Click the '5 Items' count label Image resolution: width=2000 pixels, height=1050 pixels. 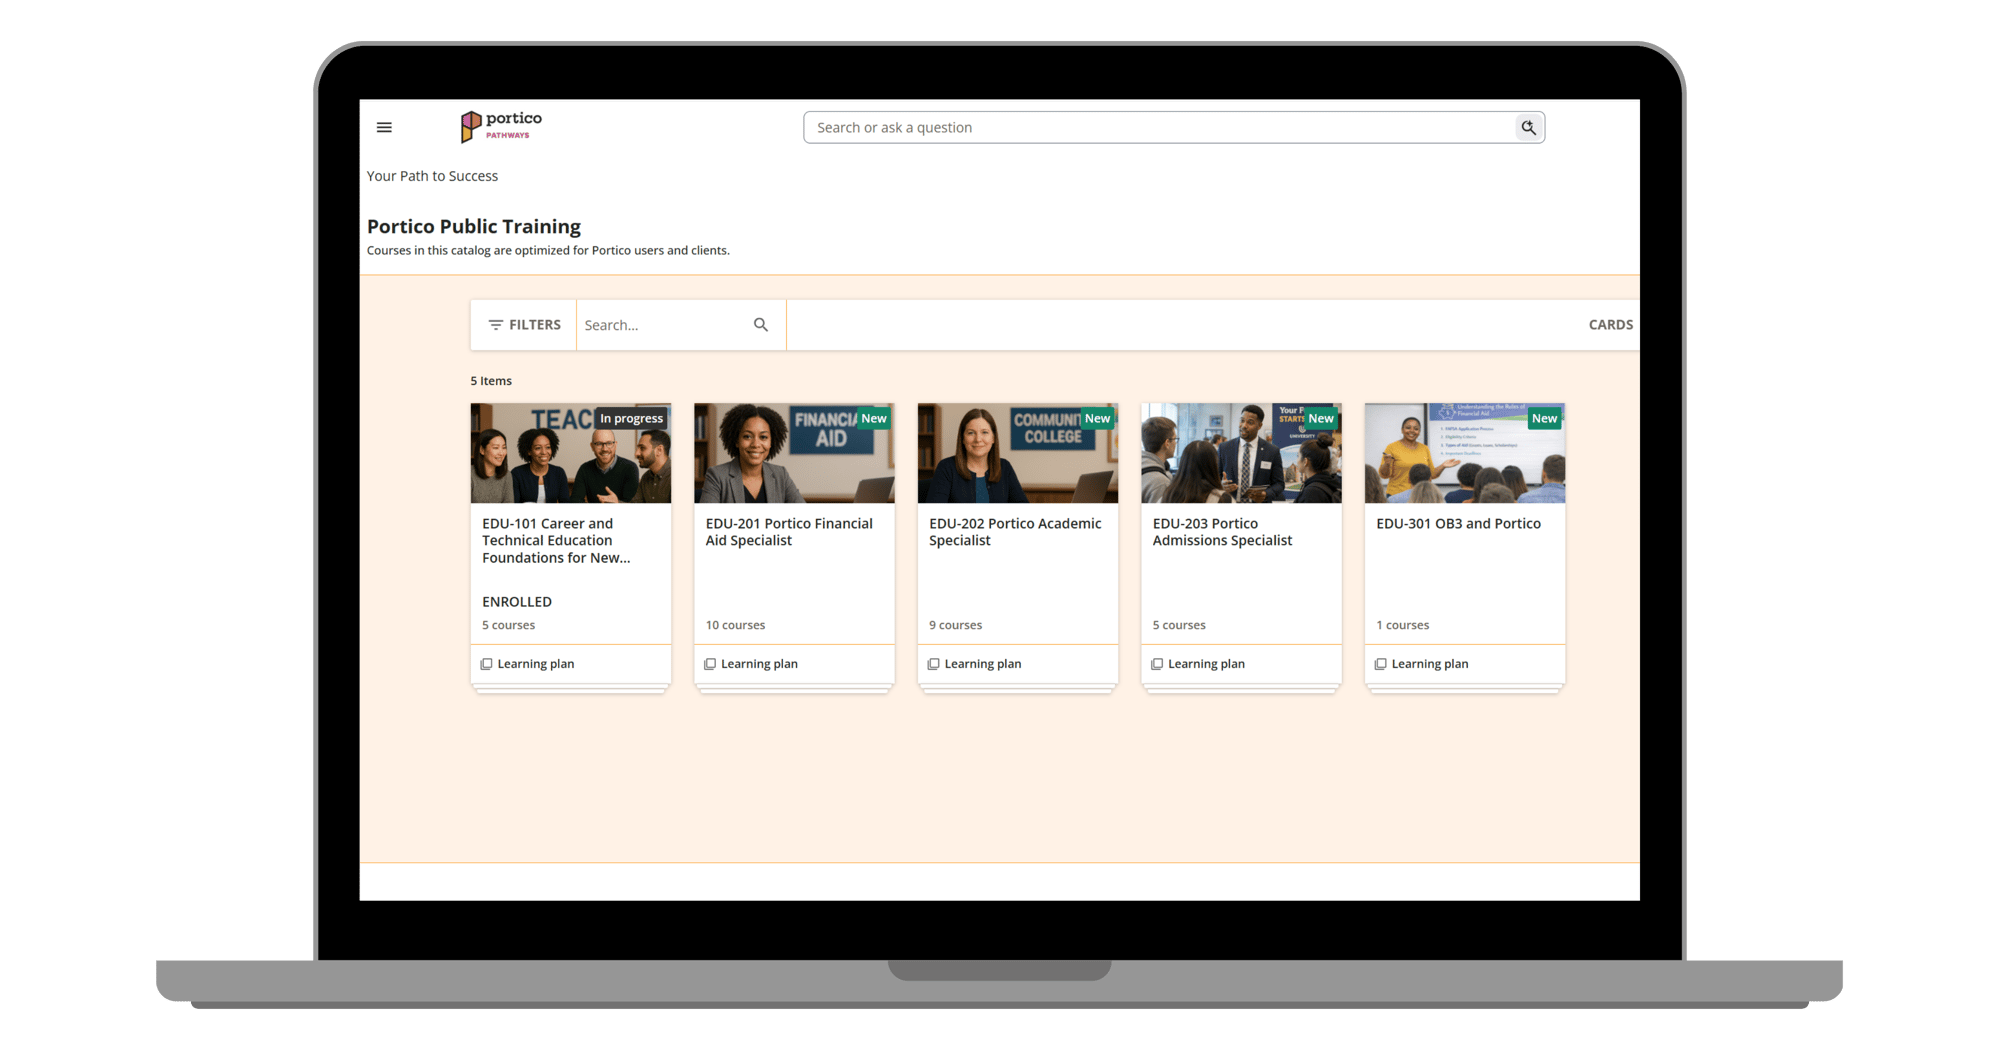click(x=491, y=381)
